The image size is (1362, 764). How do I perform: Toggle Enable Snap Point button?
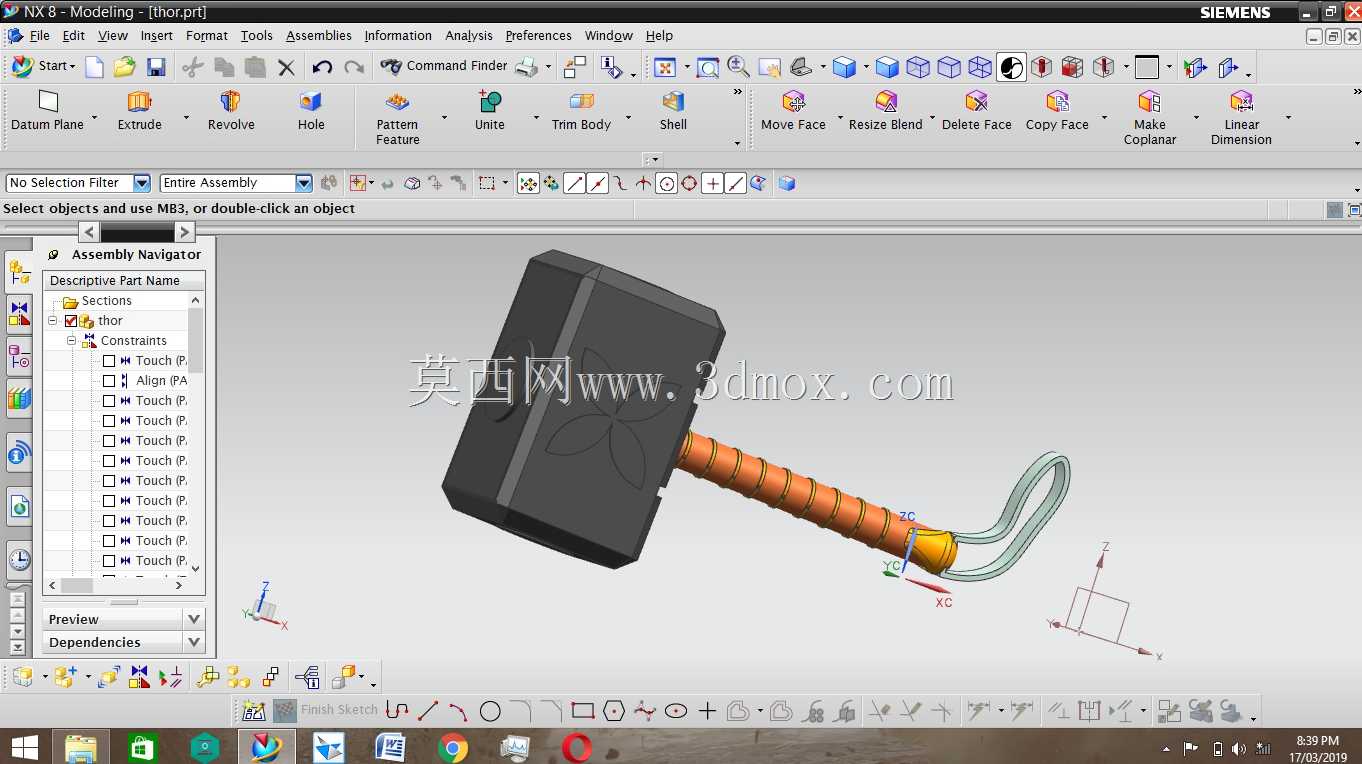(528, 183)
